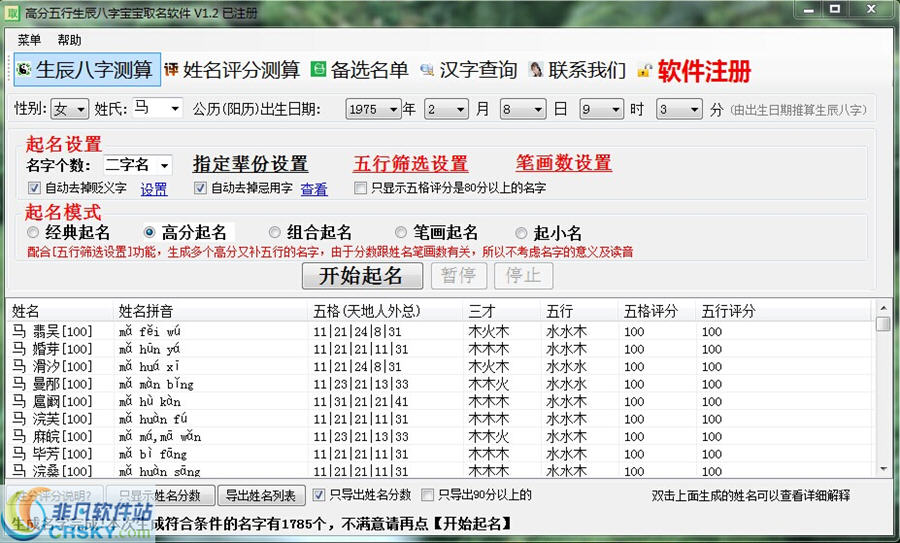Open the 备选名单 tab
The image size is (900, 543).
[360, 70]
